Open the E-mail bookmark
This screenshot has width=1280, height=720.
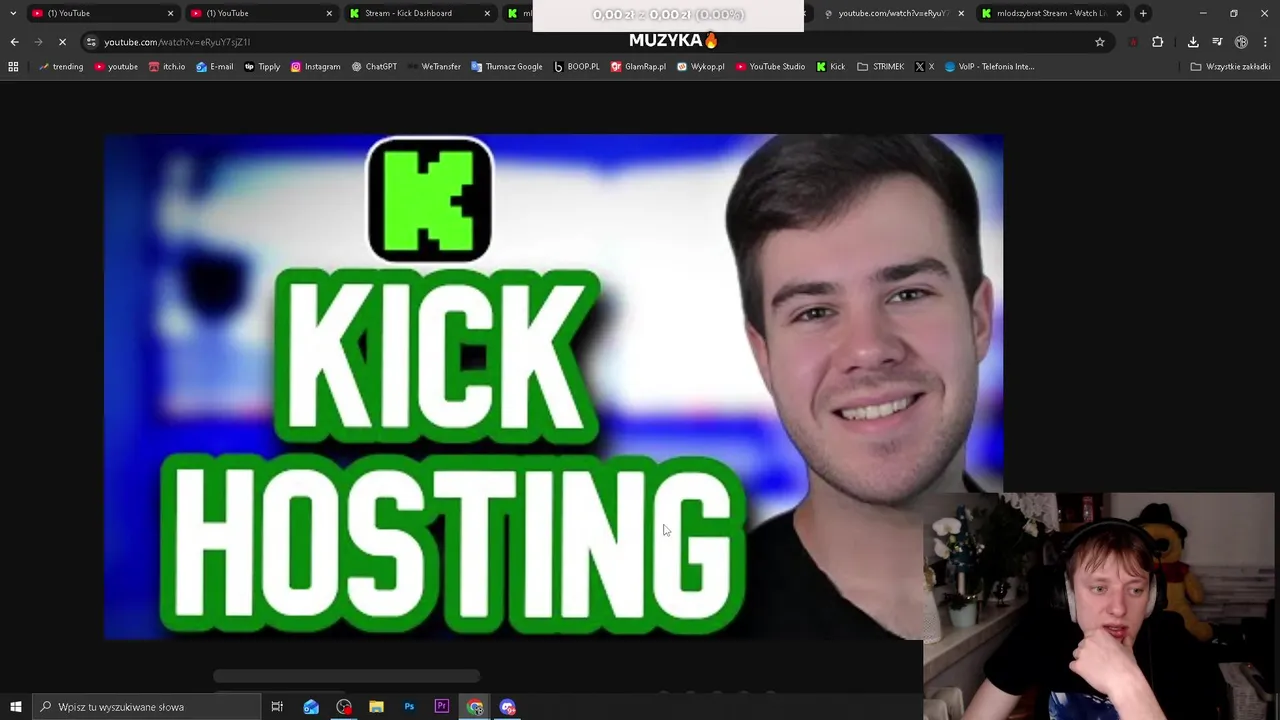(215, 67)
